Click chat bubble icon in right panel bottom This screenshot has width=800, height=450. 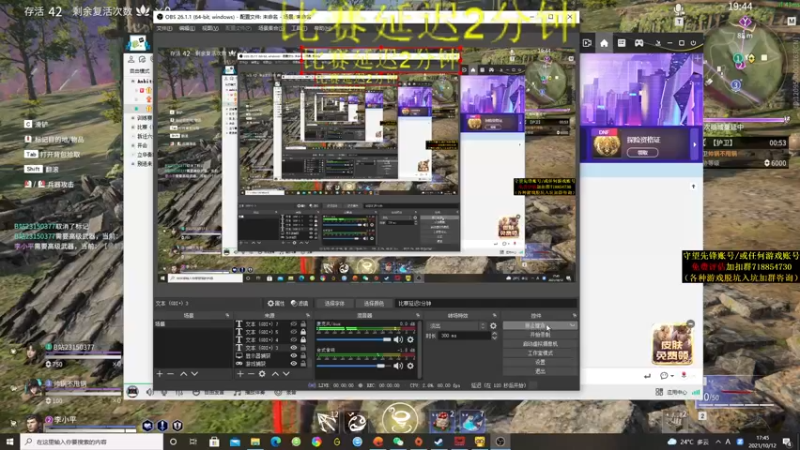click(664, 376)
